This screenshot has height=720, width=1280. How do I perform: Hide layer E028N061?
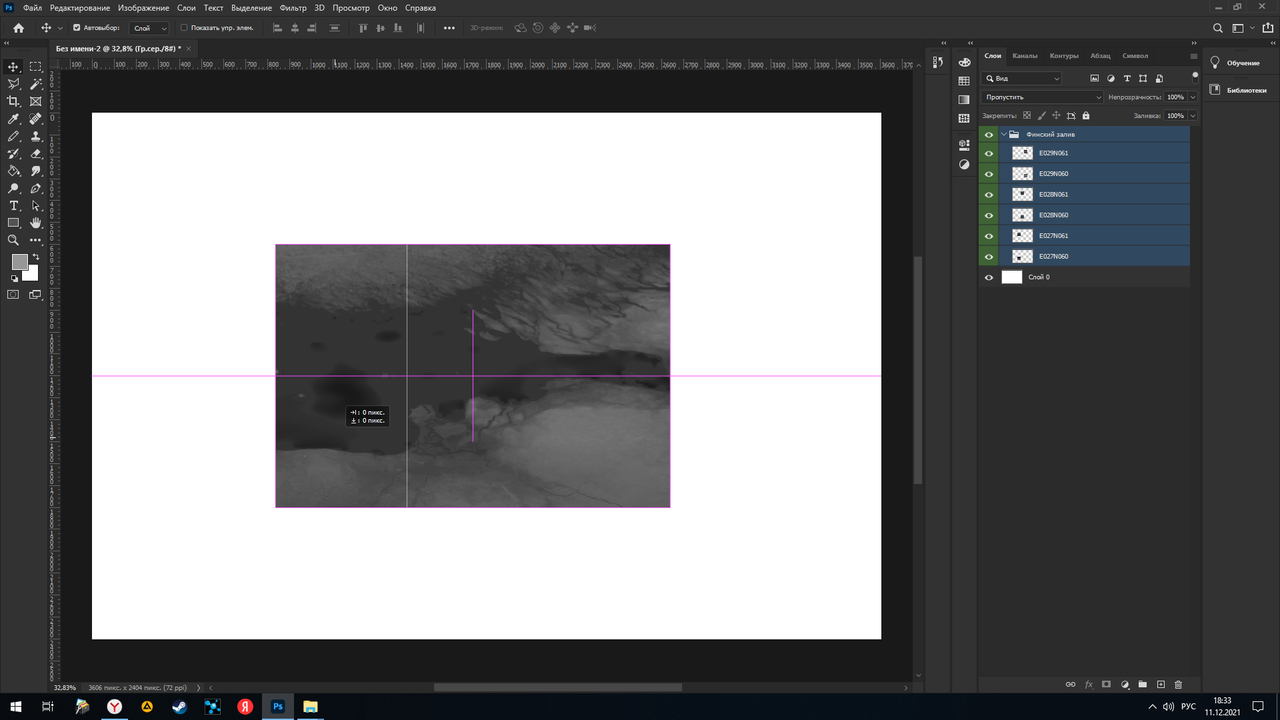(x=989, y=194)
